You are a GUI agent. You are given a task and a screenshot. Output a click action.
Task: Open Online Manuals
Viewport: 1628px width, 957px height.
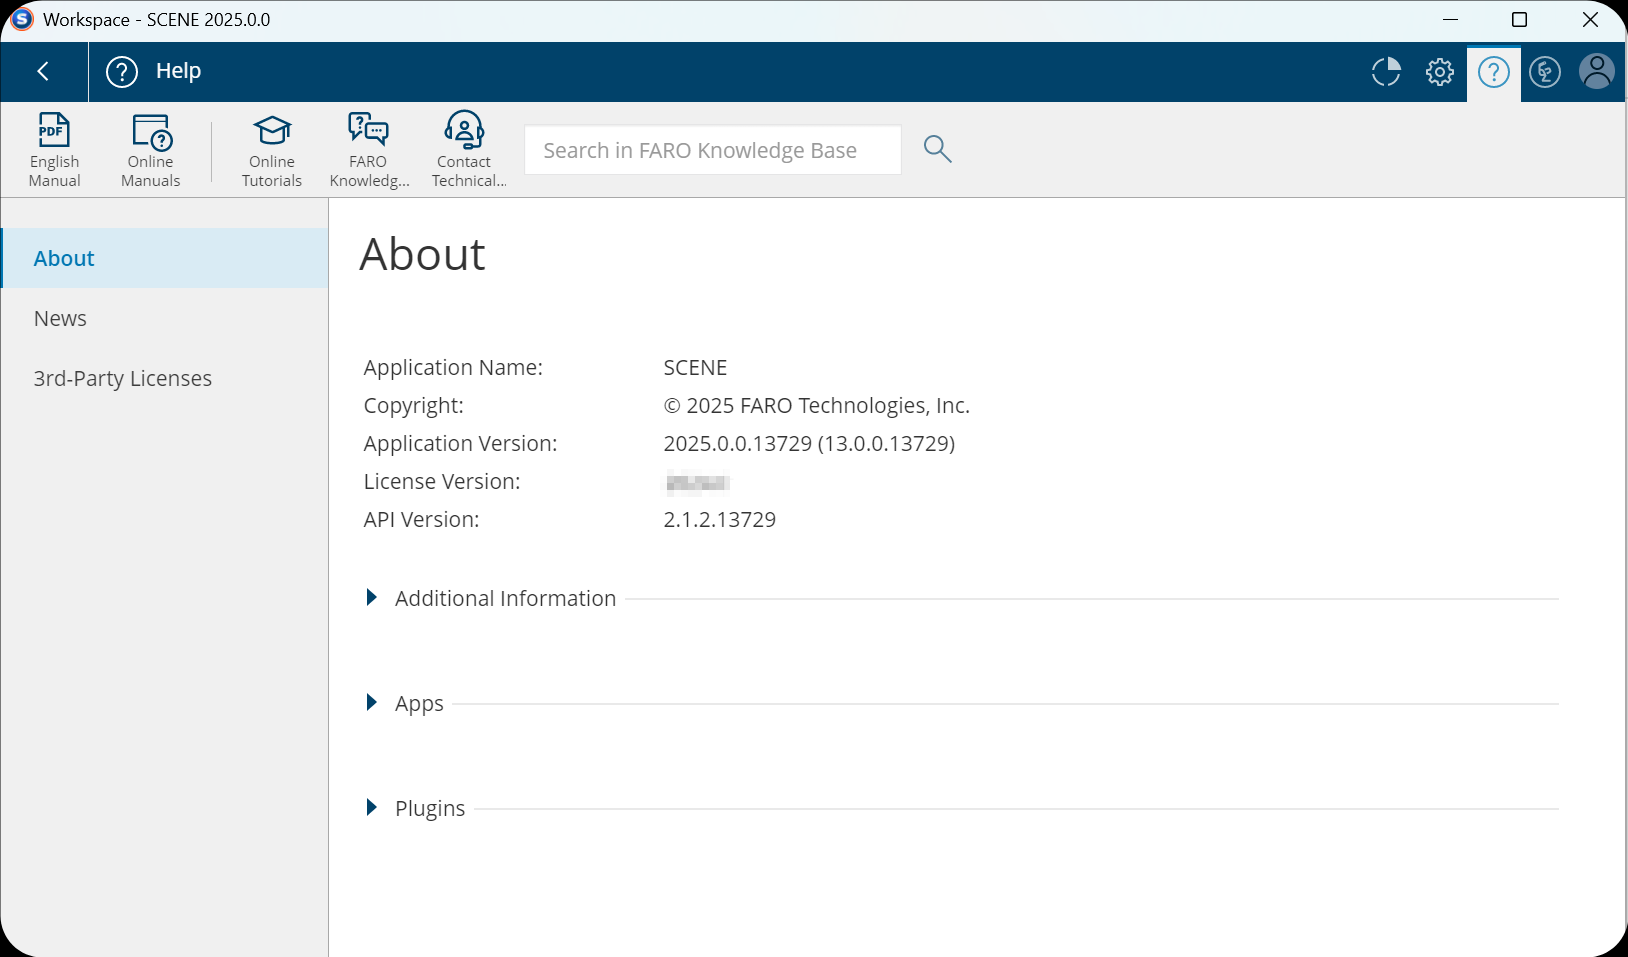click(x=151, y=150)
